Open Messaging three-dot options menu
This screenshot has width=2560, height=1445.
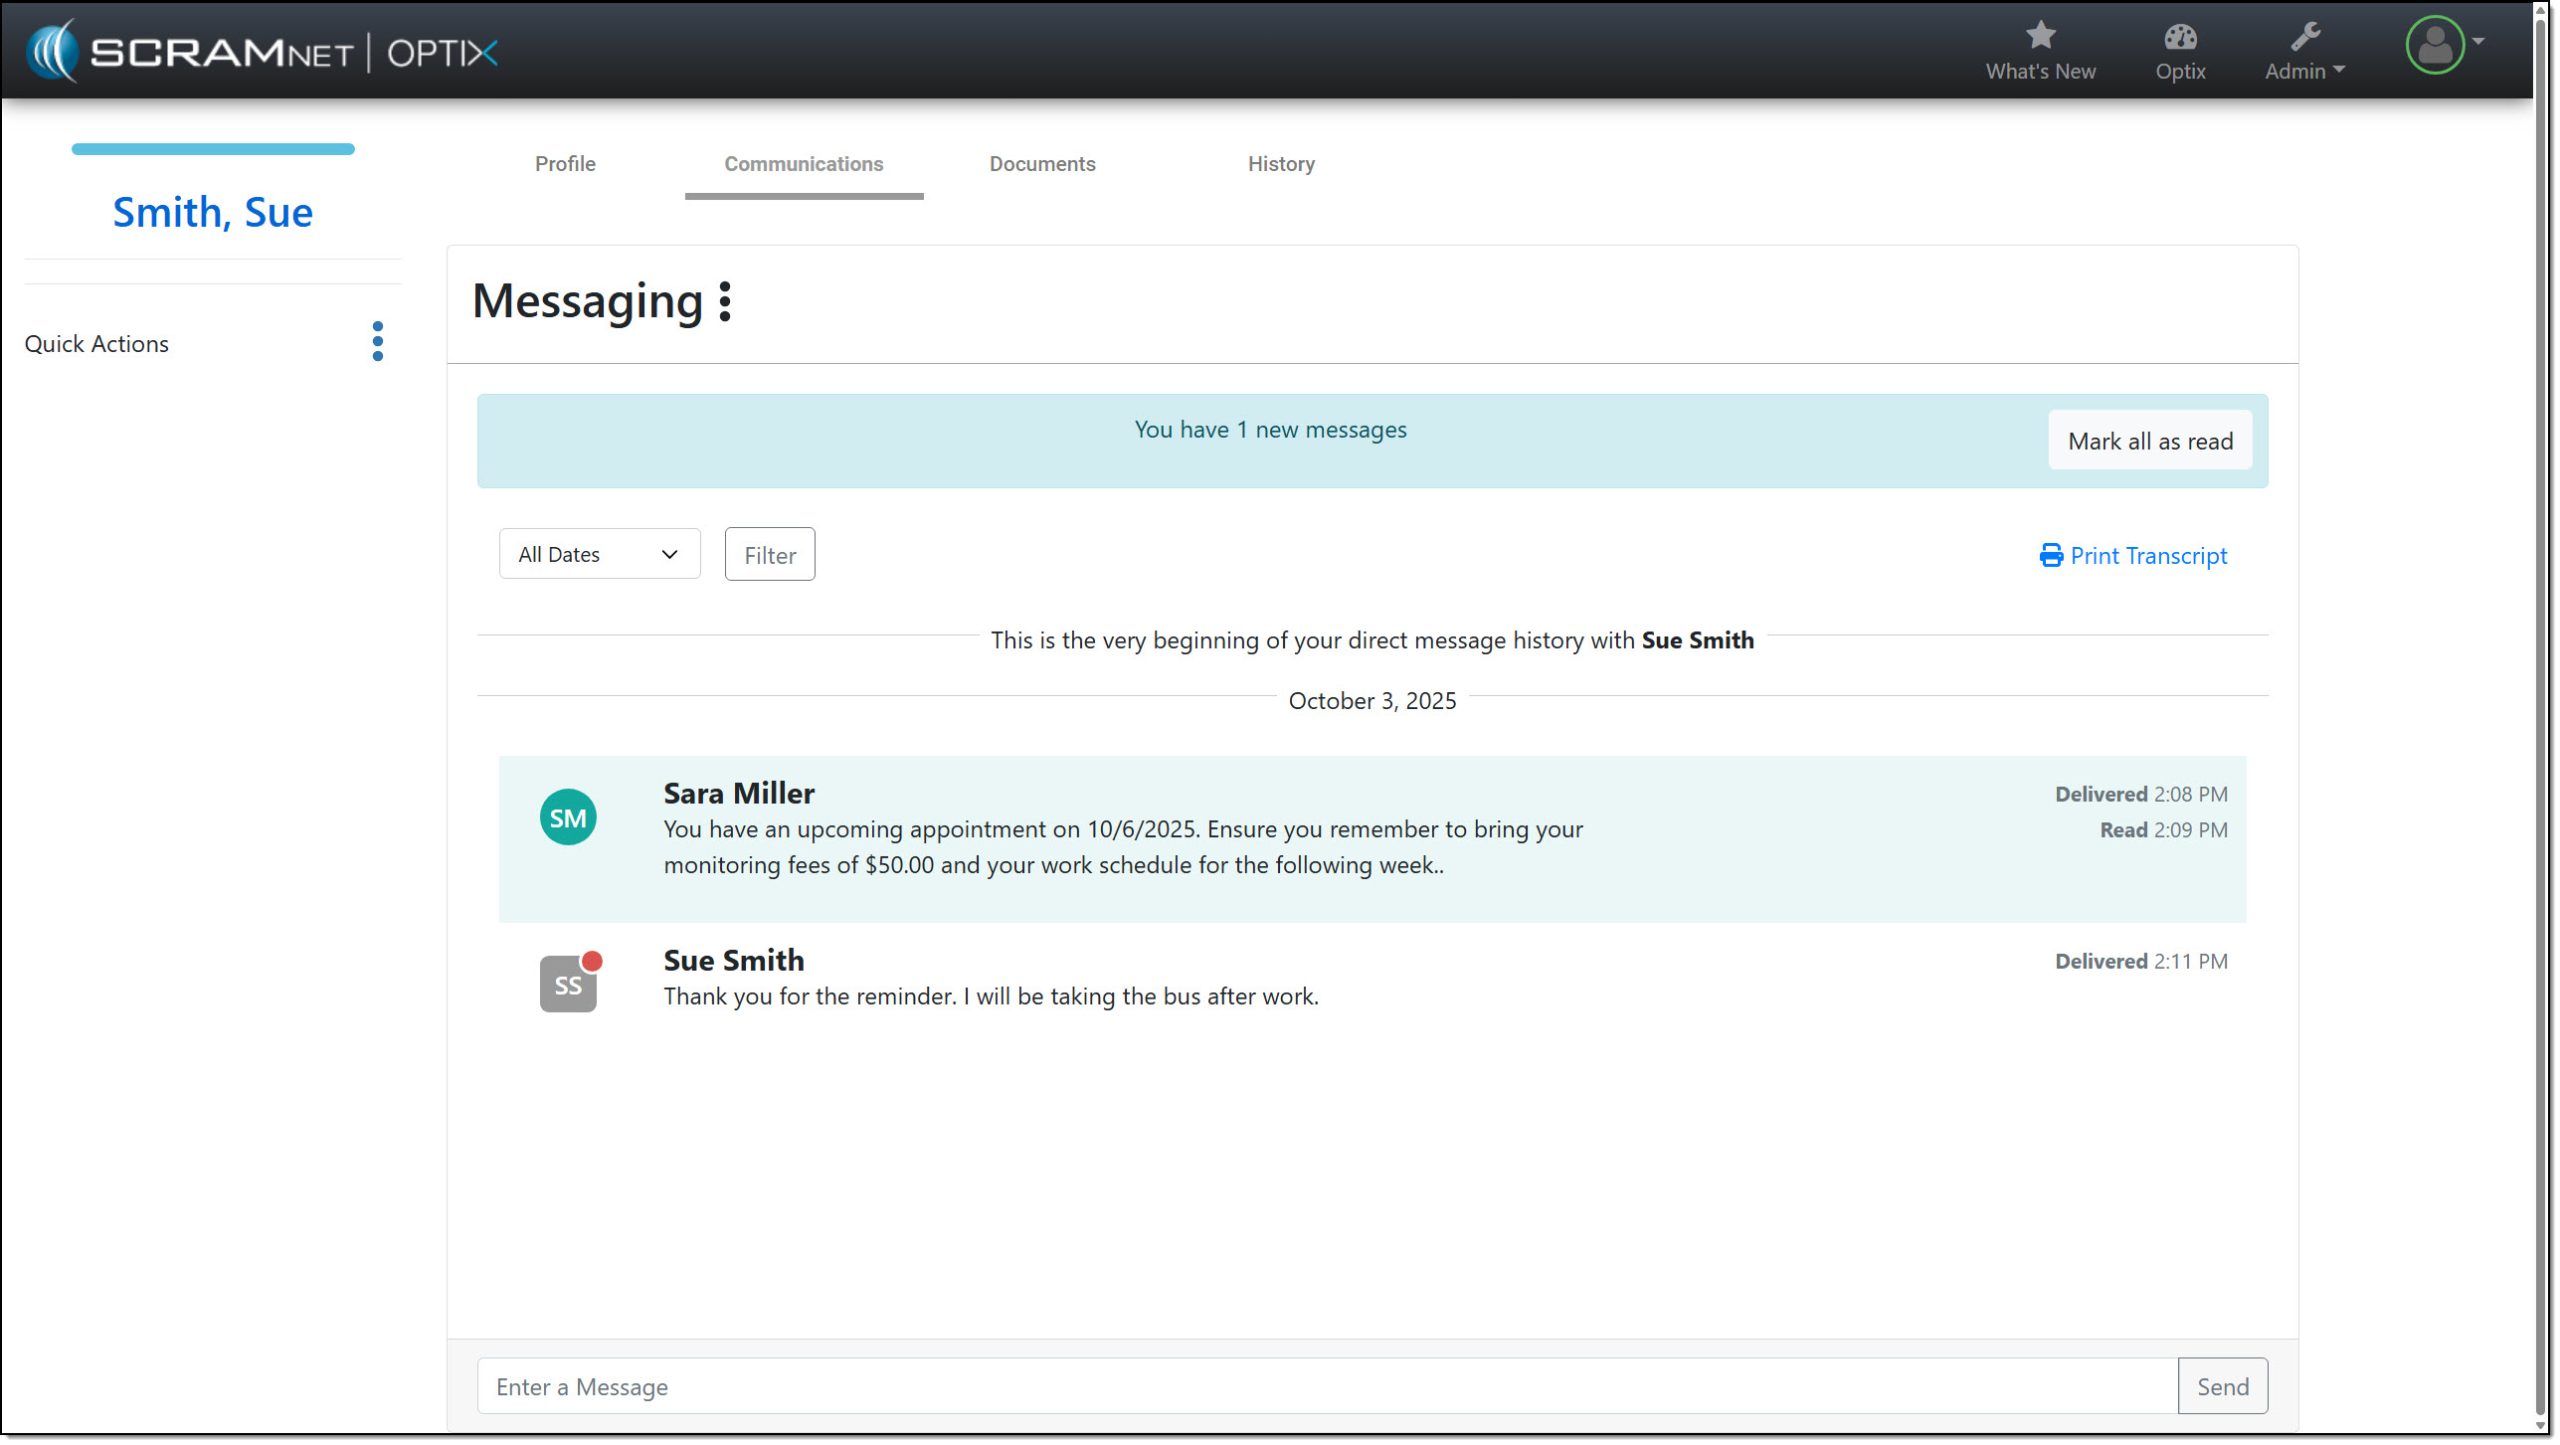725,301
